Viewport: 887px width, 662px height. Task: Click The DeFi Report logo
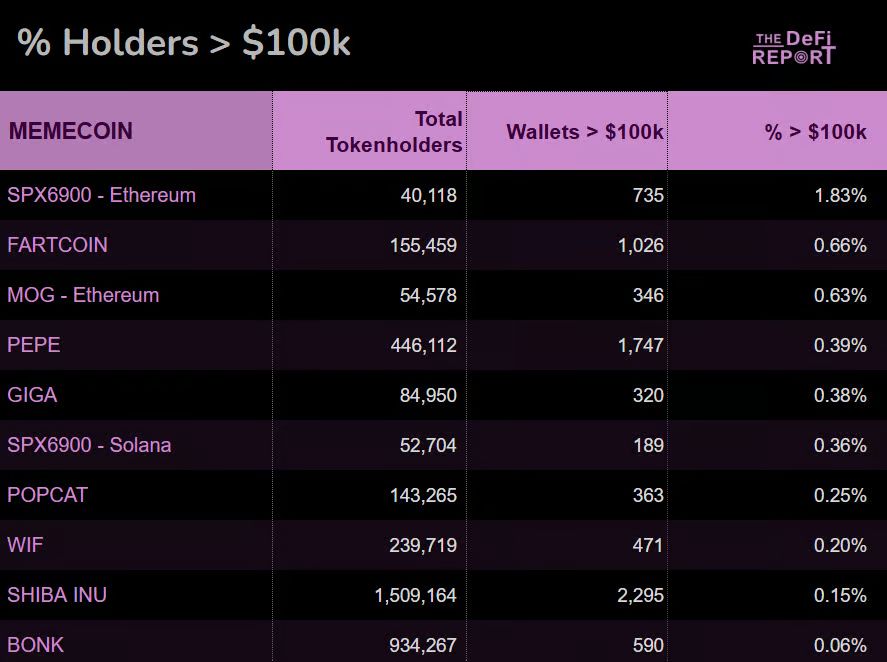(793, 47)
